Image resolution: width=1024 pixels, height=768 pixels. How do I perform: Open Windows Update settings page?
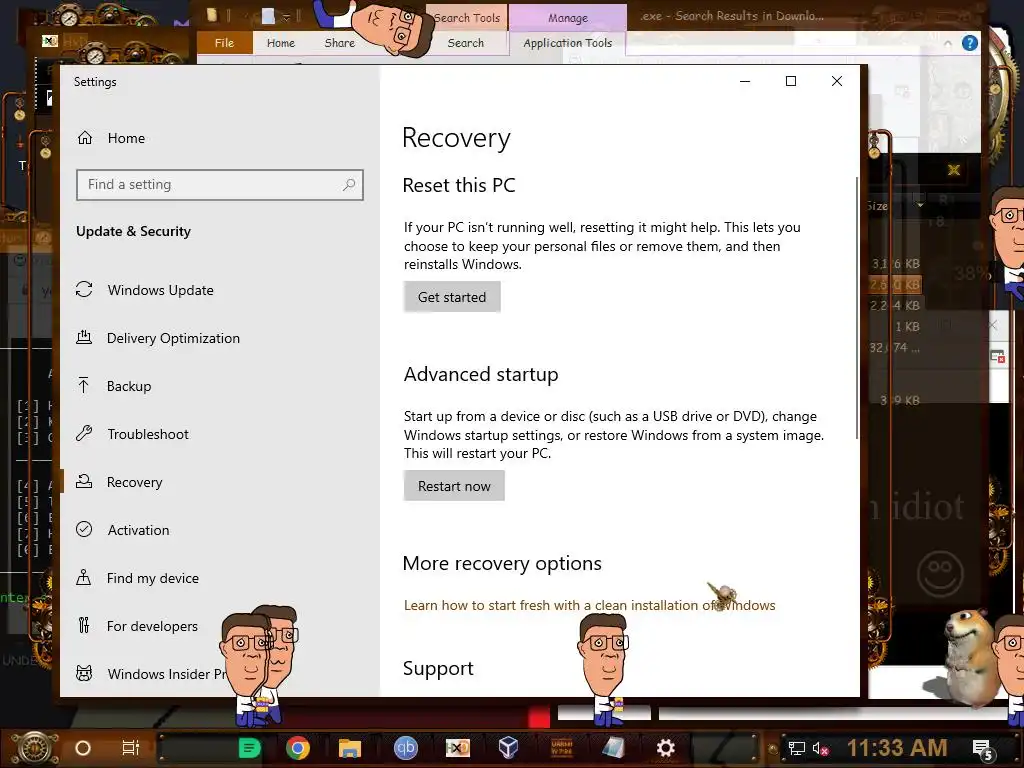tap(160, 290)
